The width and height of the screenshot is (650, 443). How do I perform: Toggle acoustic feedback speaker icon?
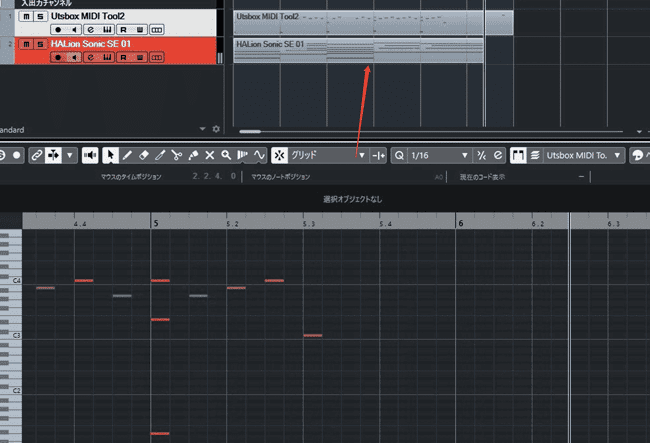(x=90, y=155)
